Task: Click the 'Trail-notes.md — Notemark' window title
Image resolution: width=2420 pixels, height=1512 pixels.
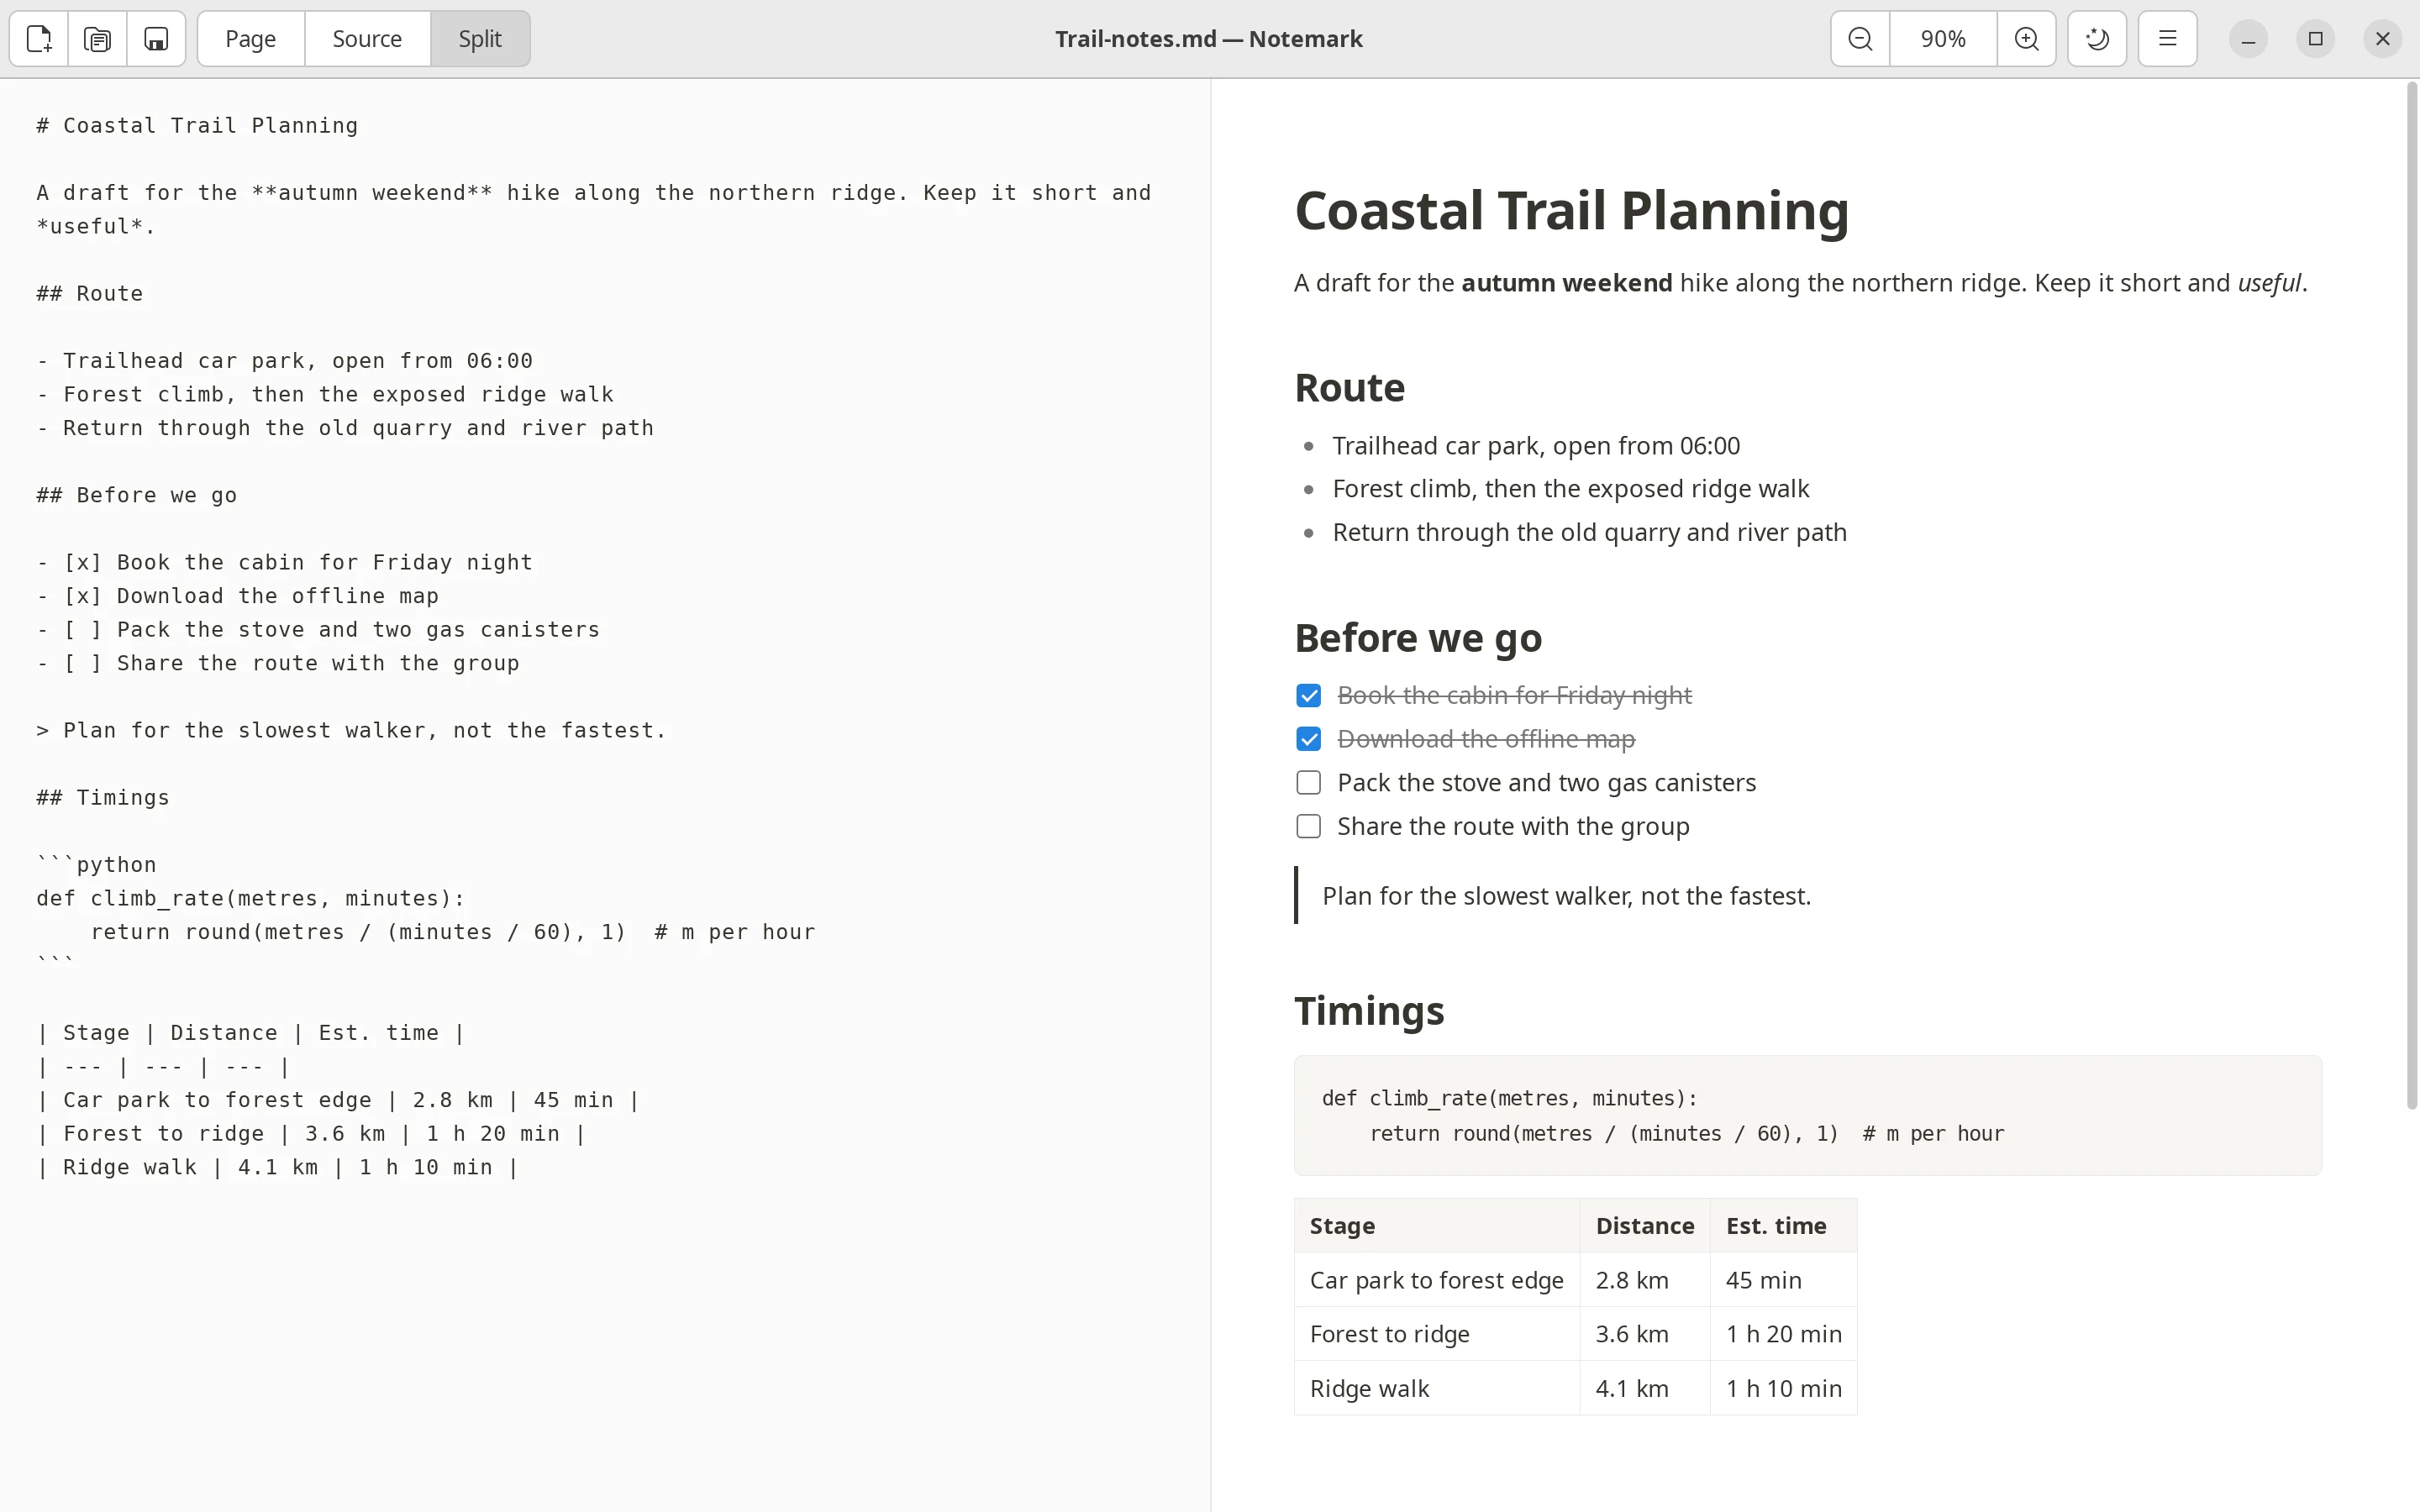Action: tap(1209, 39)
